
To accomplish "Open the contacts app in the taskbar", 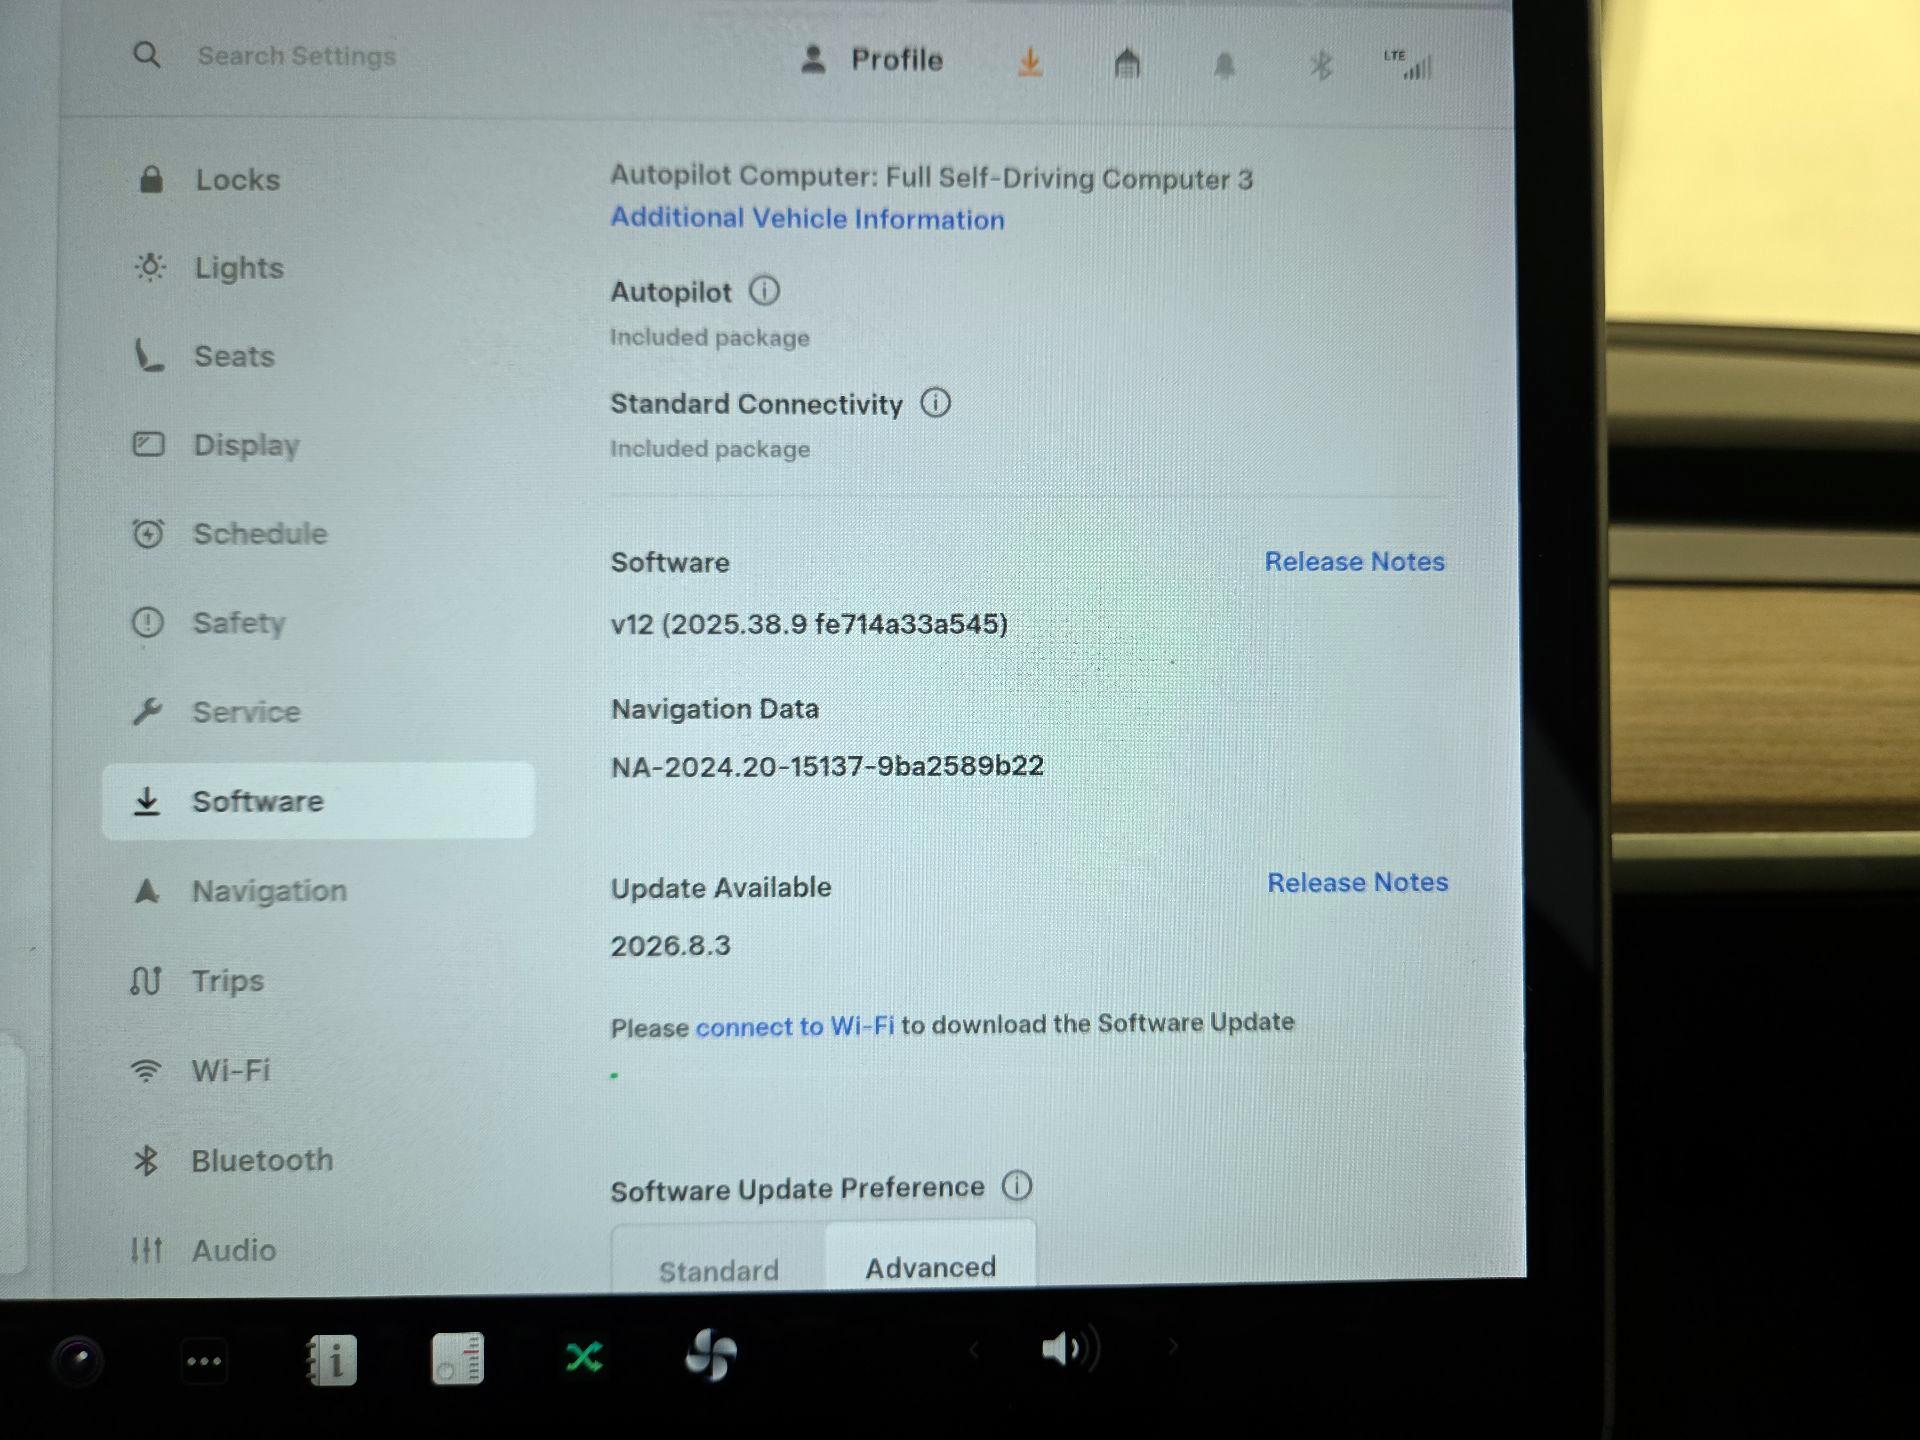I will coord(333,1360).
